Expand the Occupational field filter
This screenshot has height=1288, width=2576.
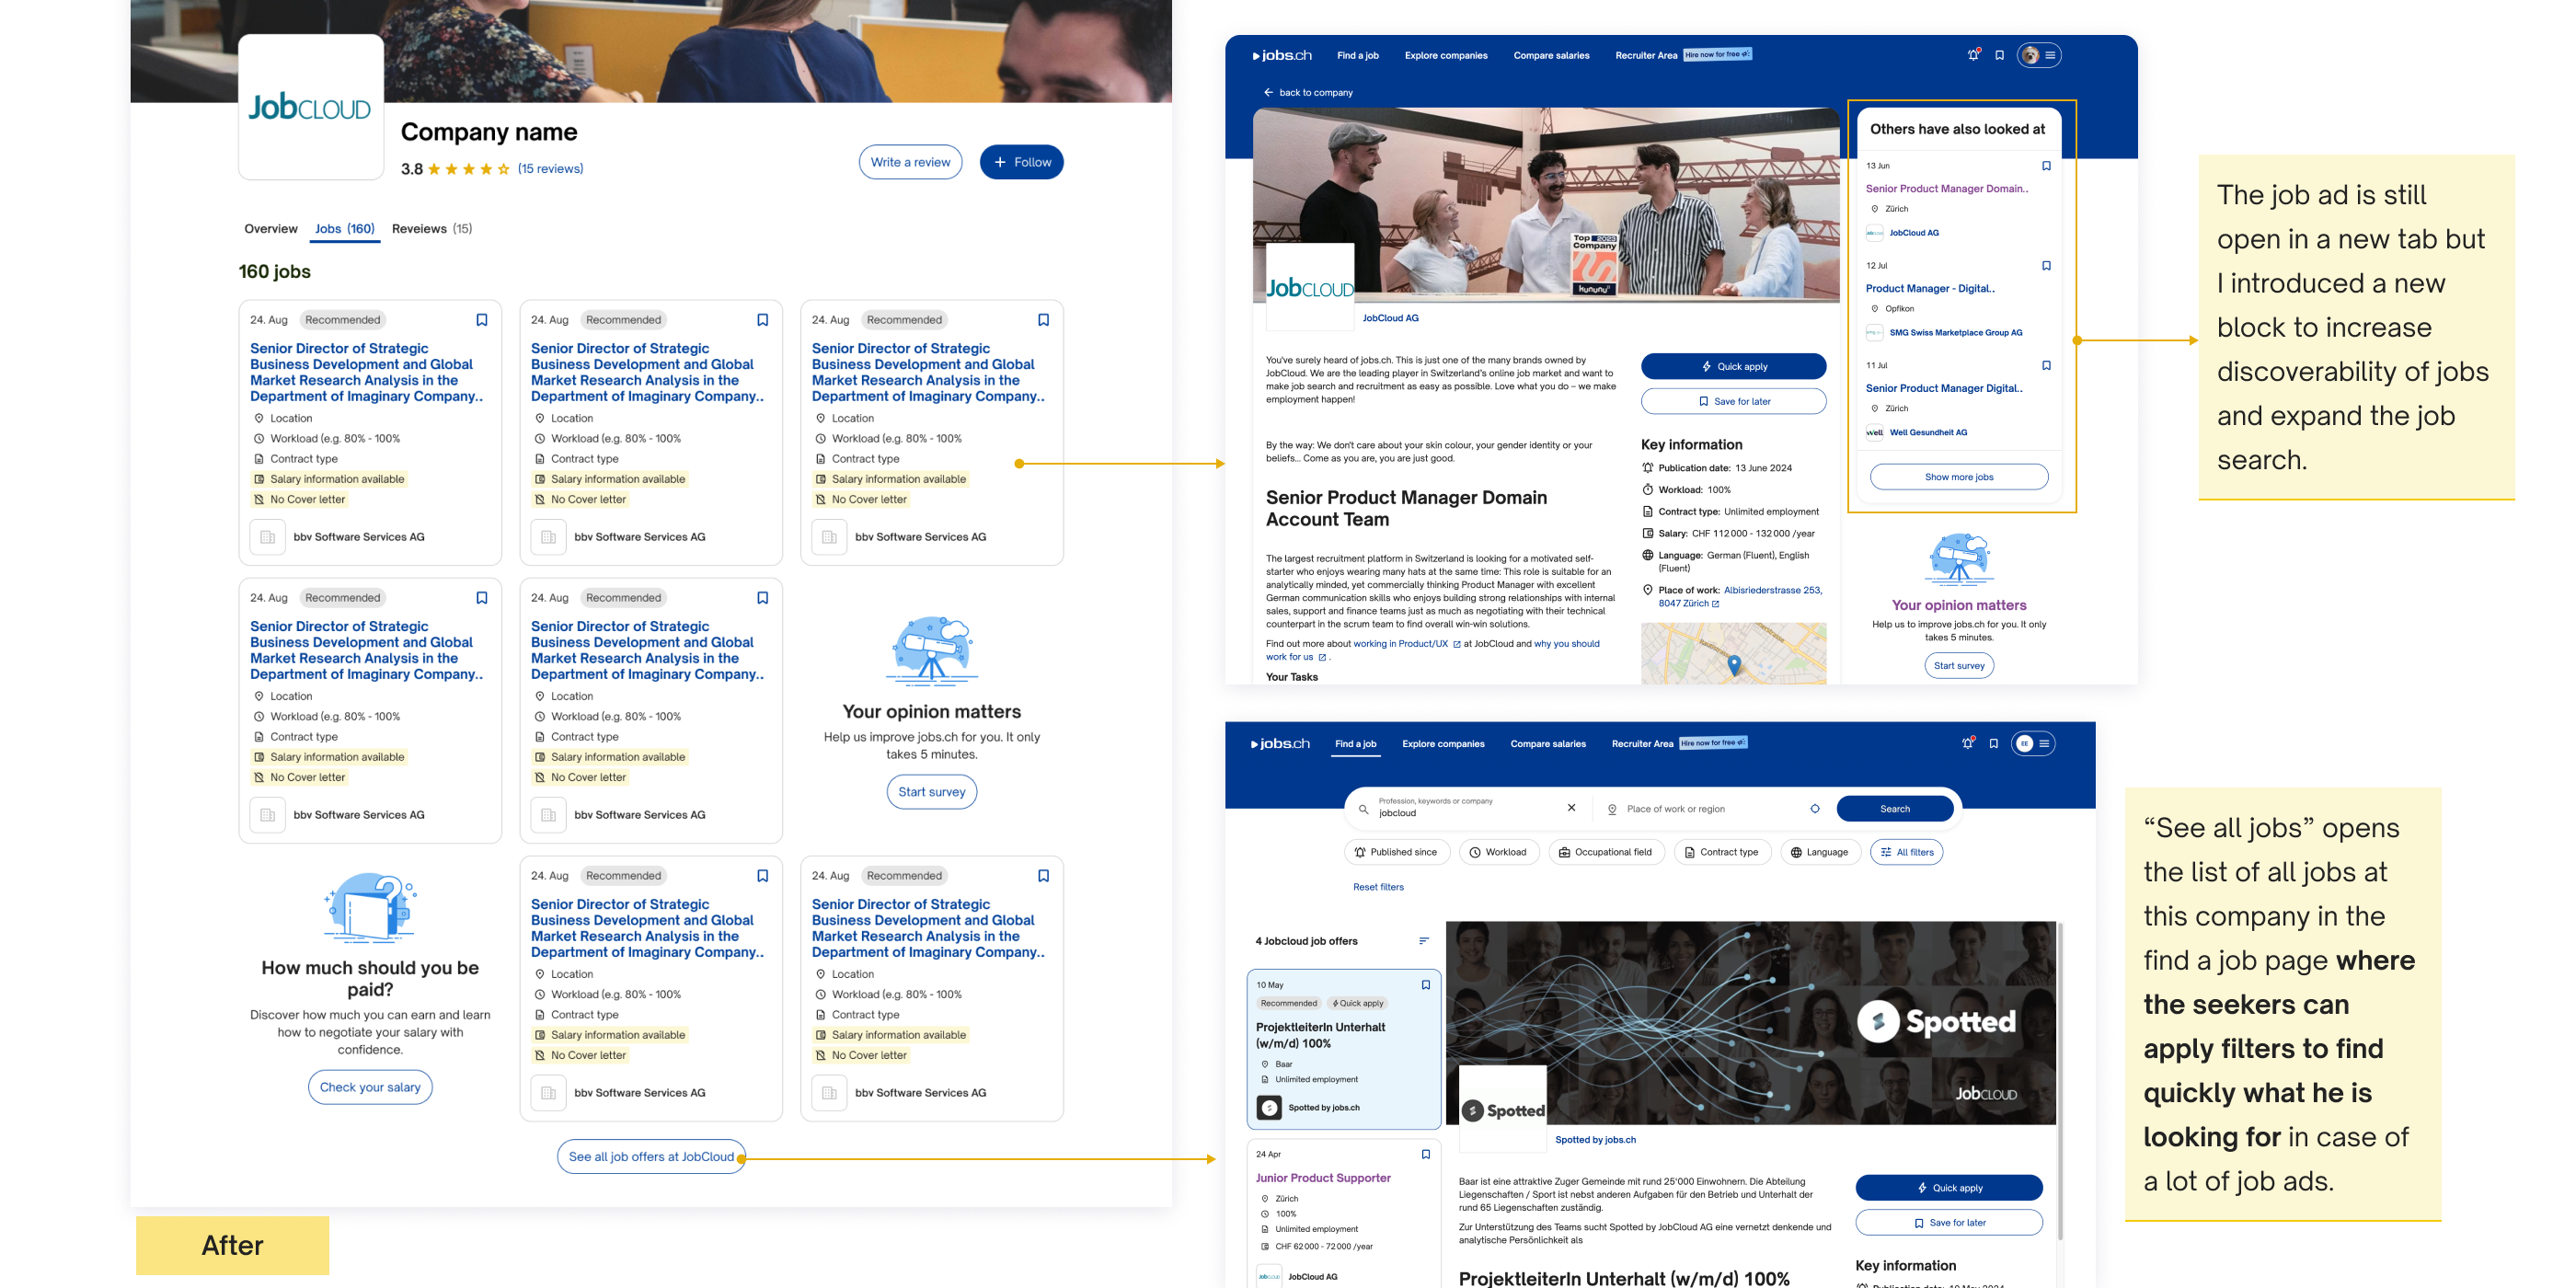click(x=1605, y=853)
